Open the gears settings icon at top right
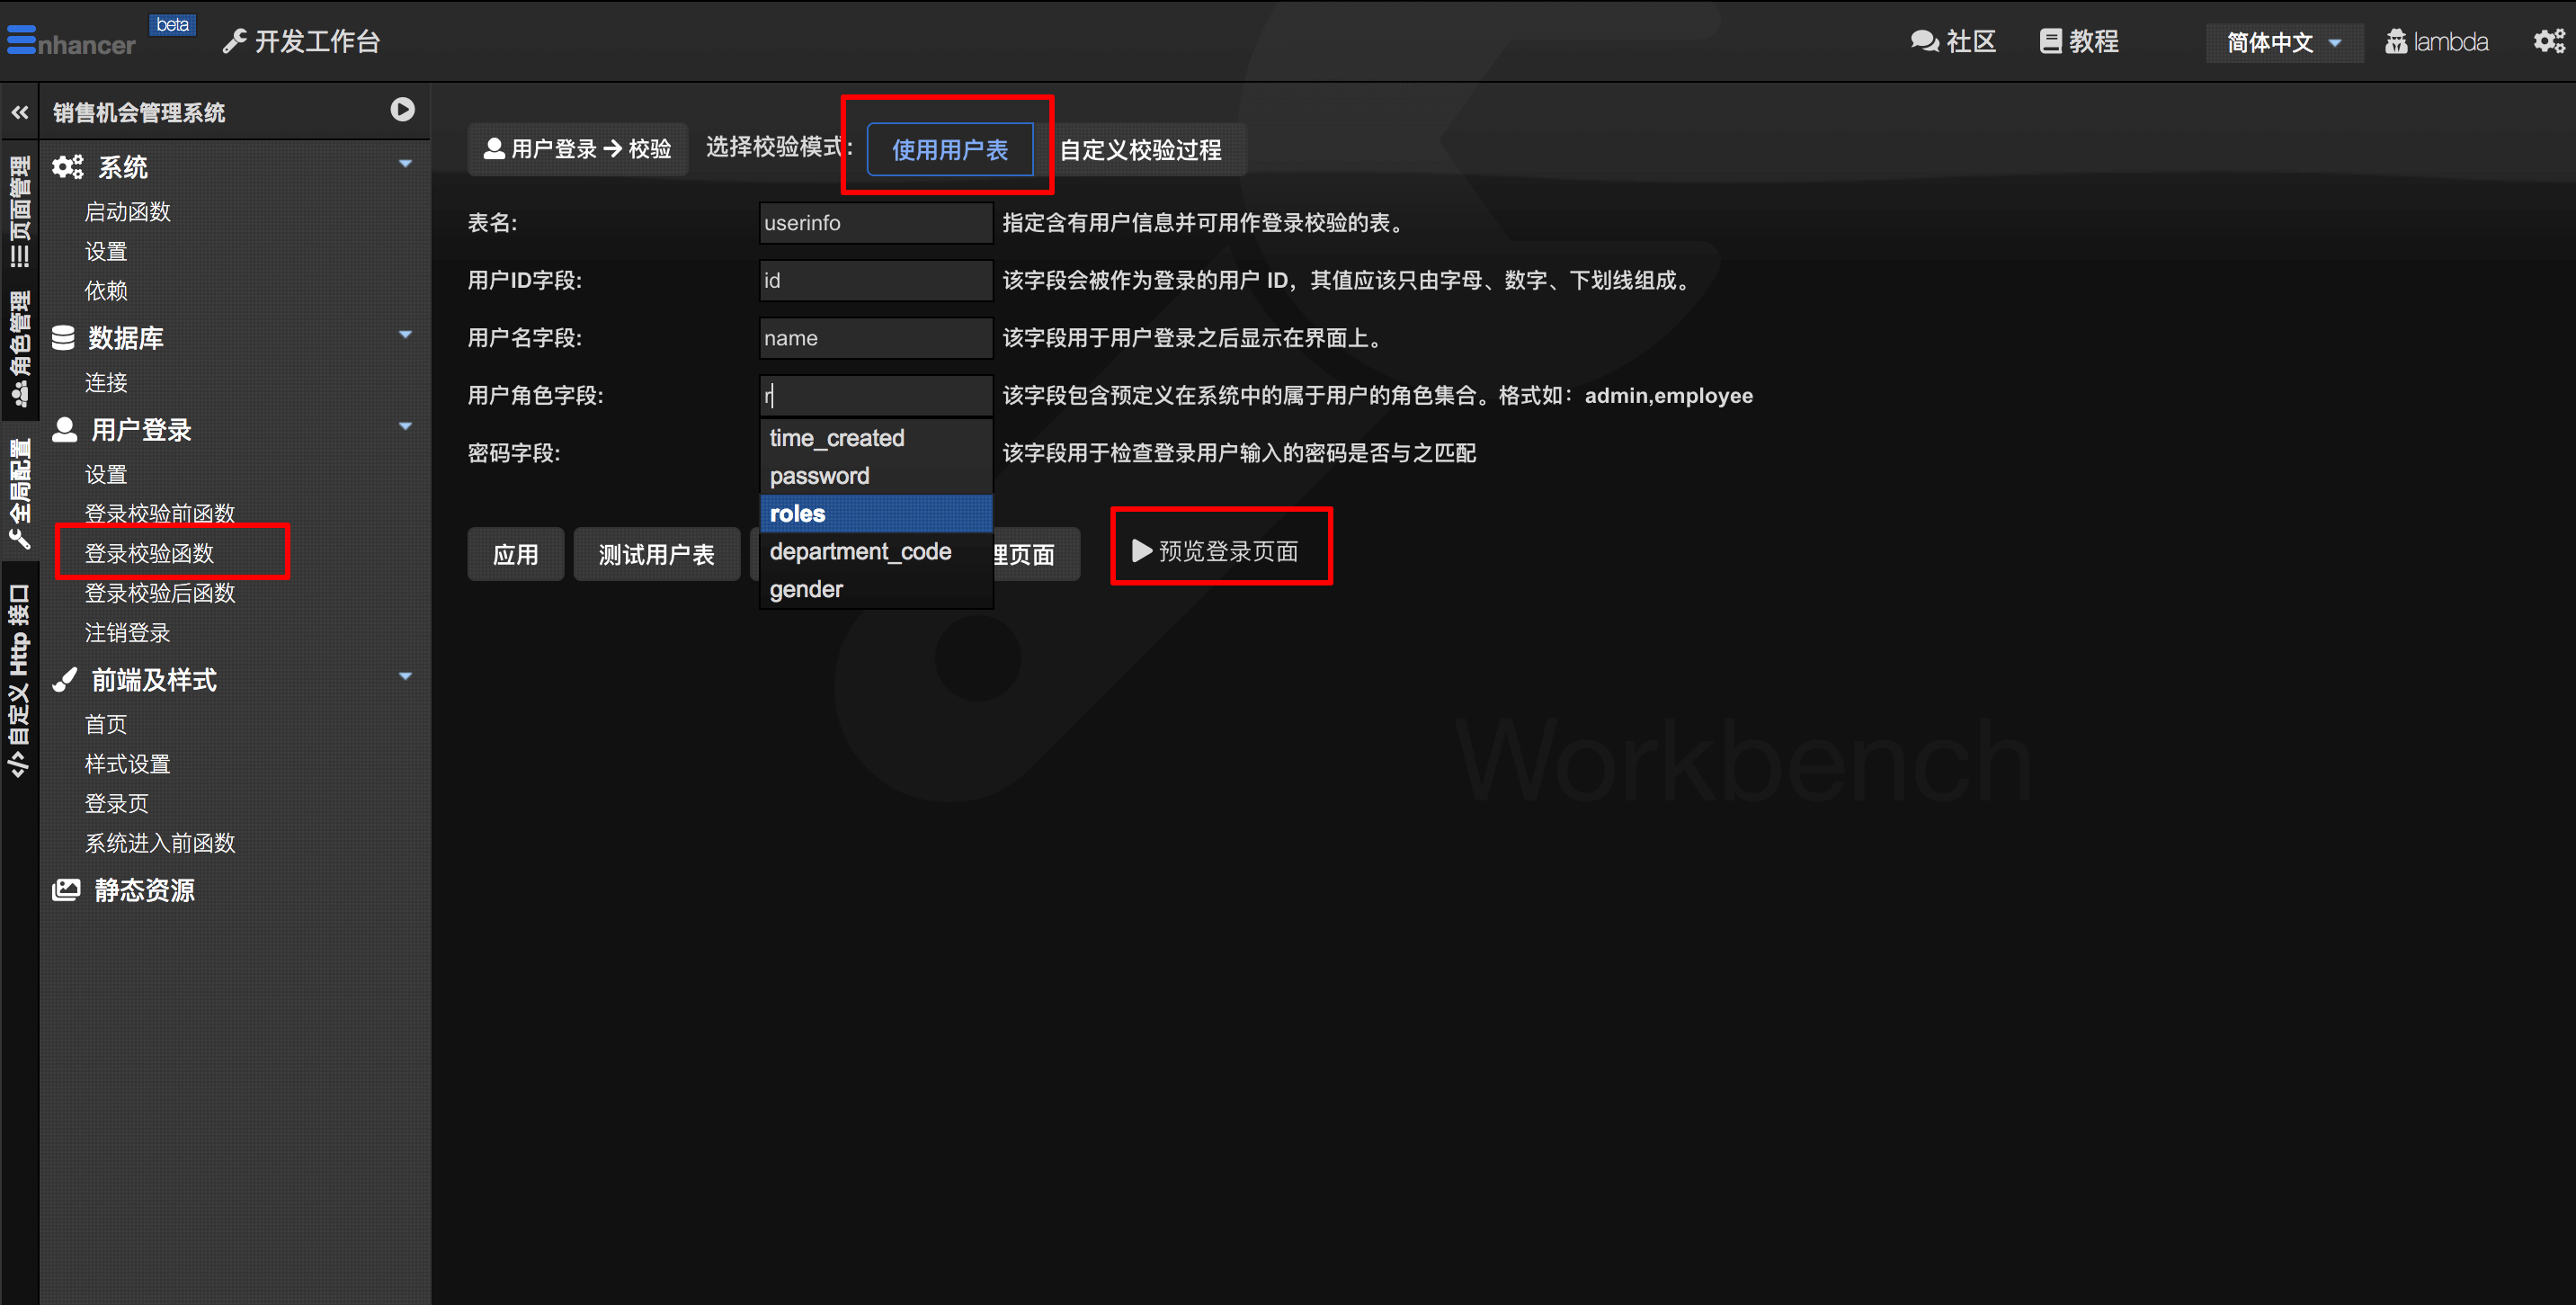Image resolution: width=2576 pixels, height=1305 pixels. point(2548,41)
